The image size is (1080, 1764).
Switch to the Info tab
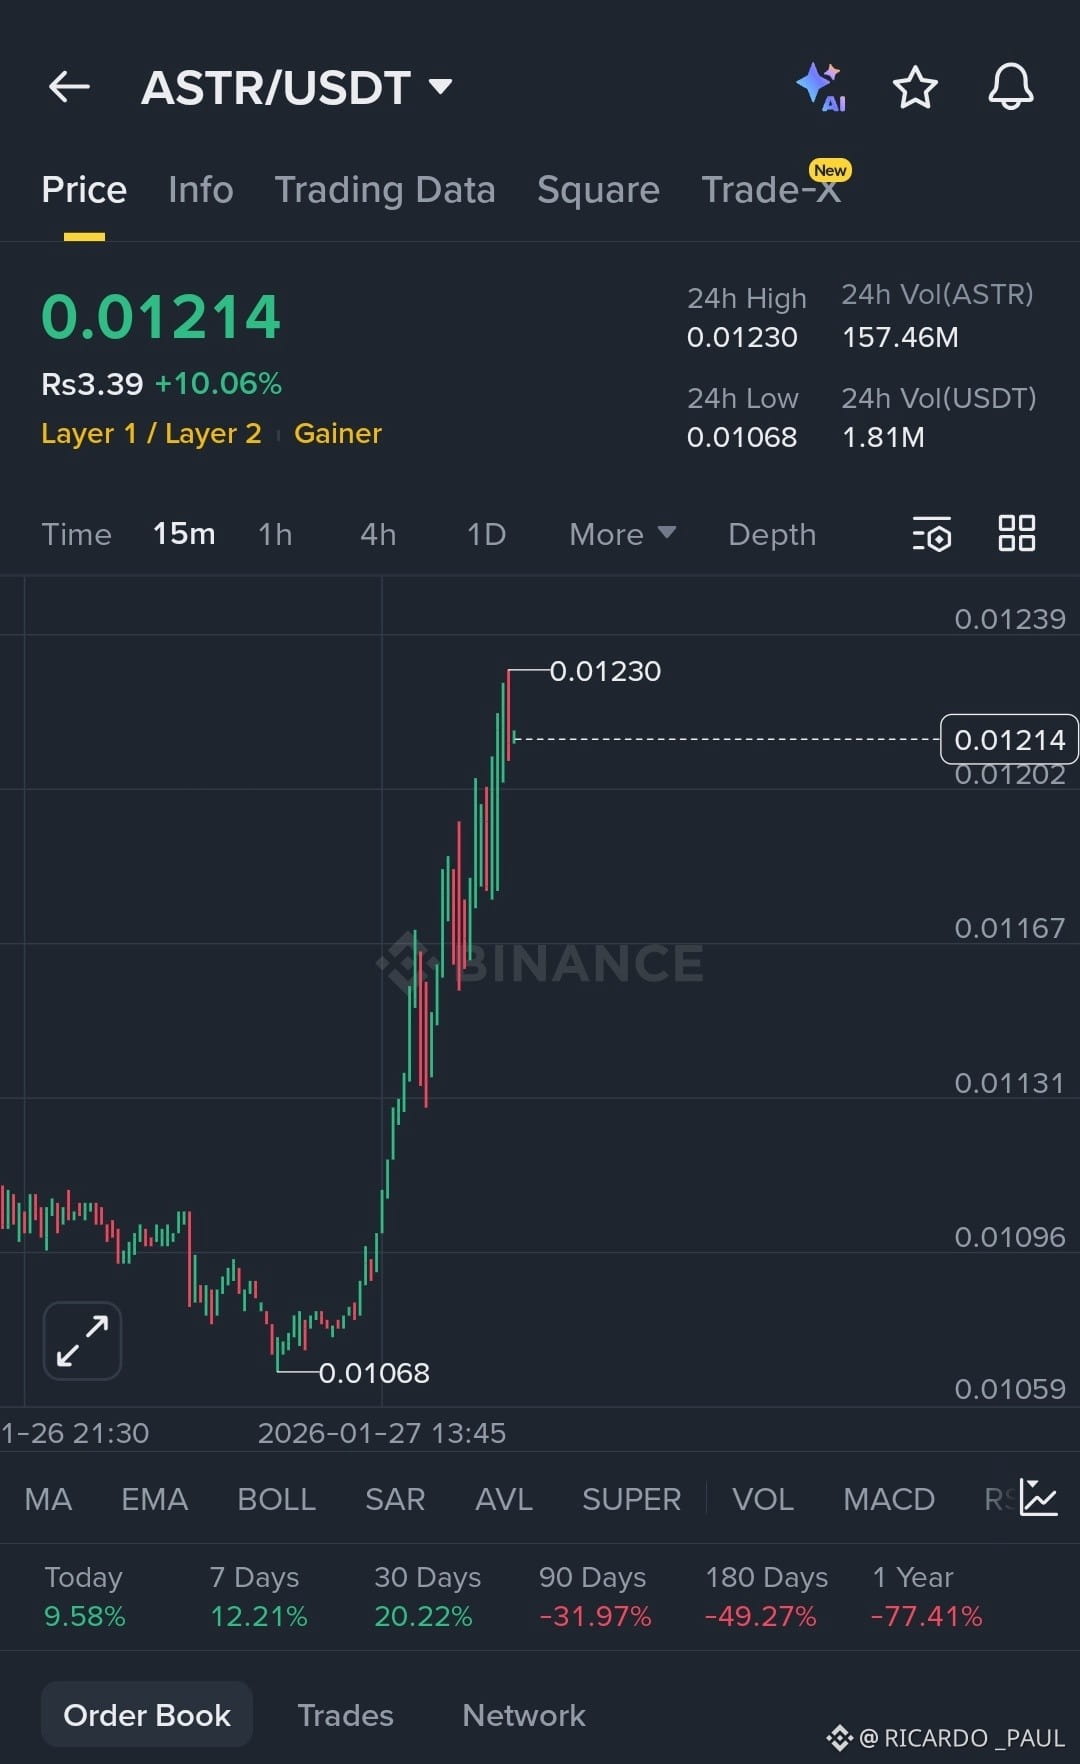[x=200, y=190]
